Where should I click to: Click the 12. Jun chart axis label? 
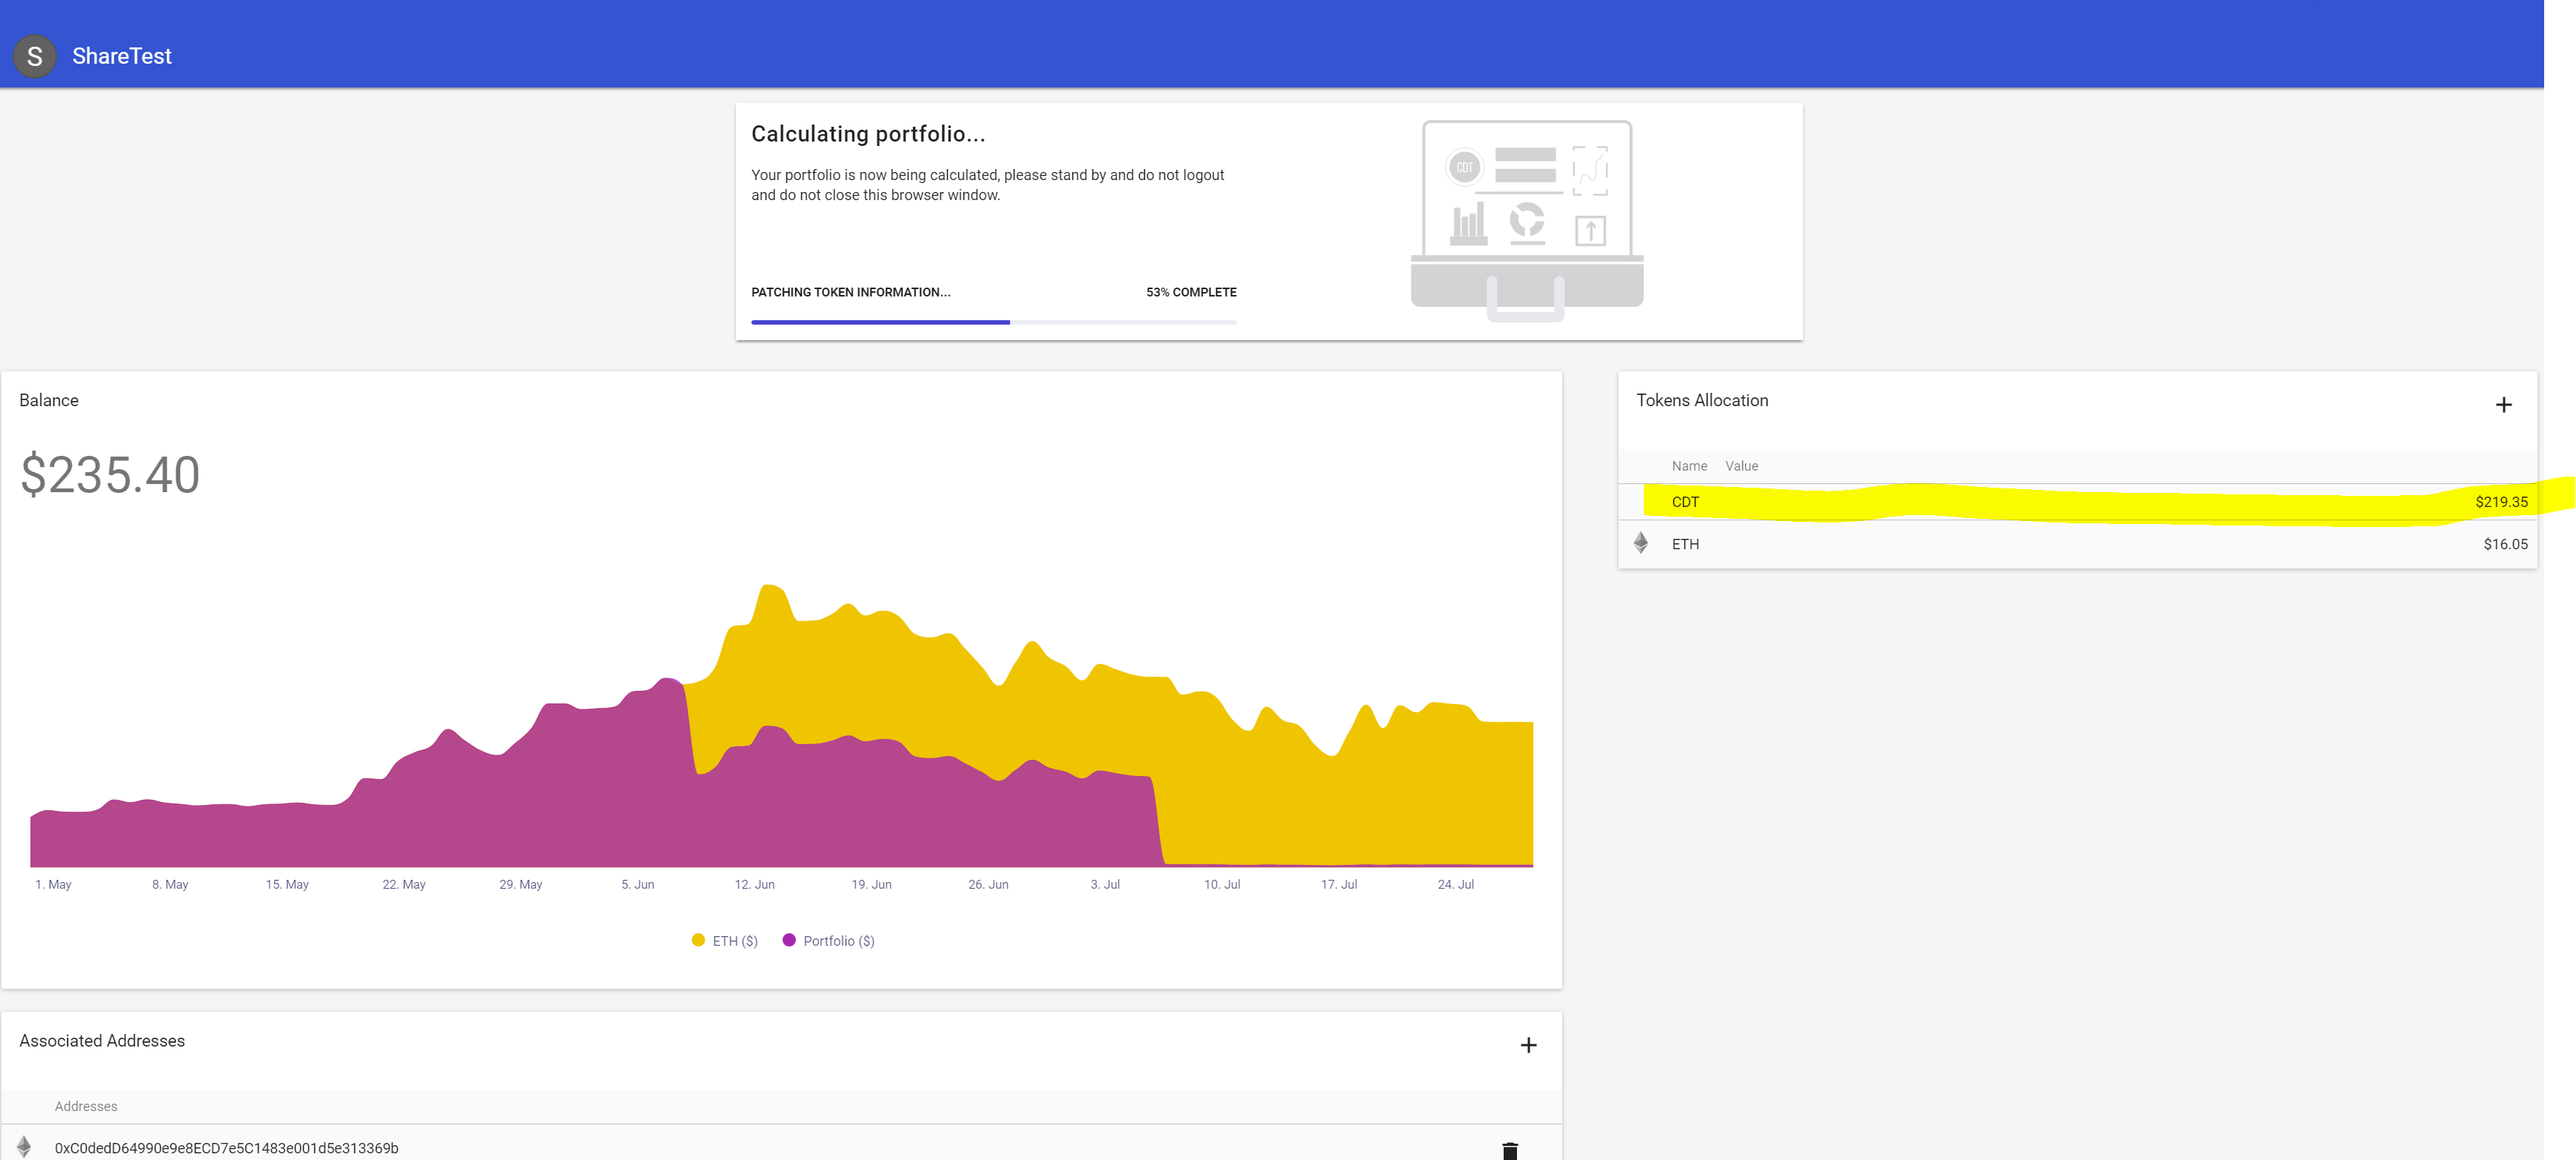click(754, 884)
